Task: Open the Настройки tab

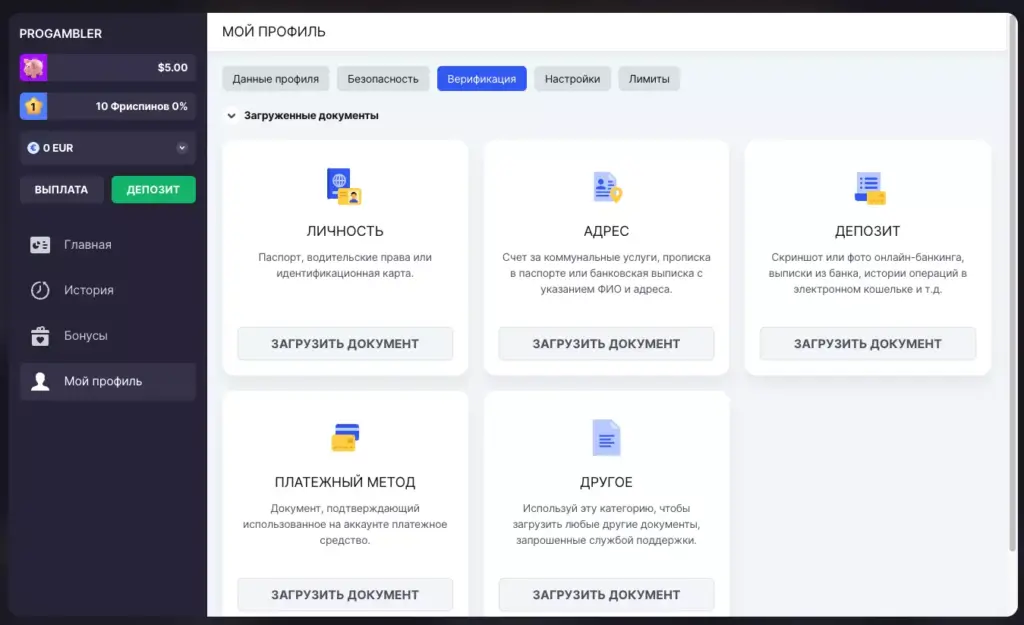Action: 572,78
